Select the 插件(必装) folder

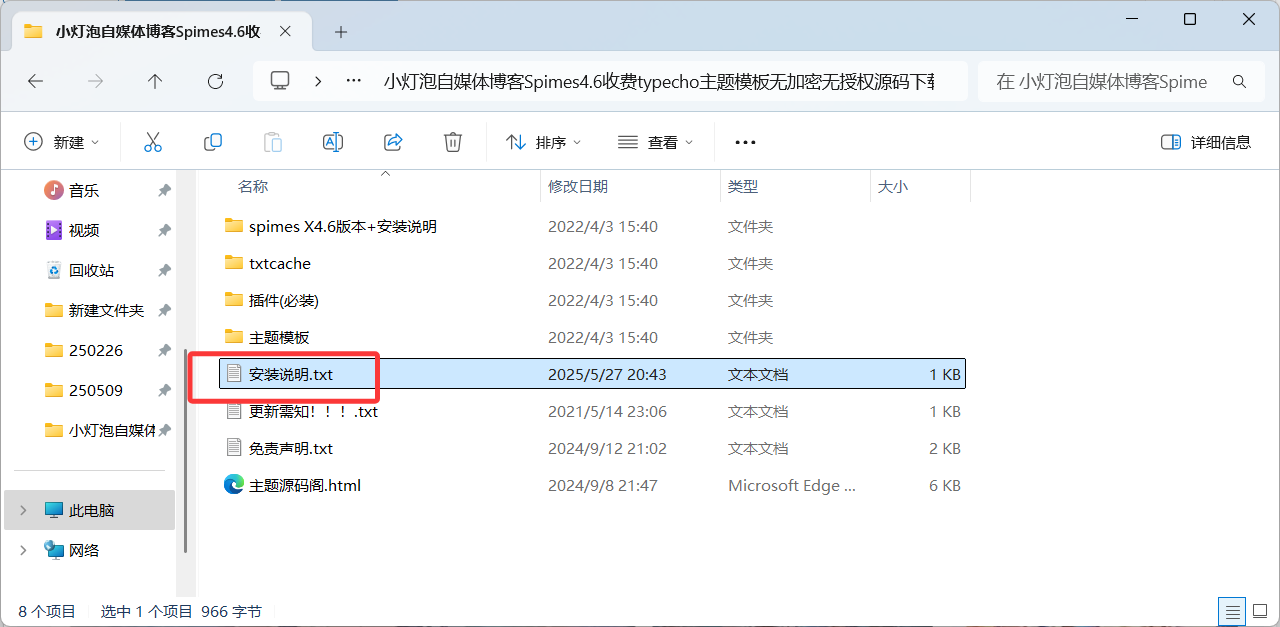(x=592, y=300)
